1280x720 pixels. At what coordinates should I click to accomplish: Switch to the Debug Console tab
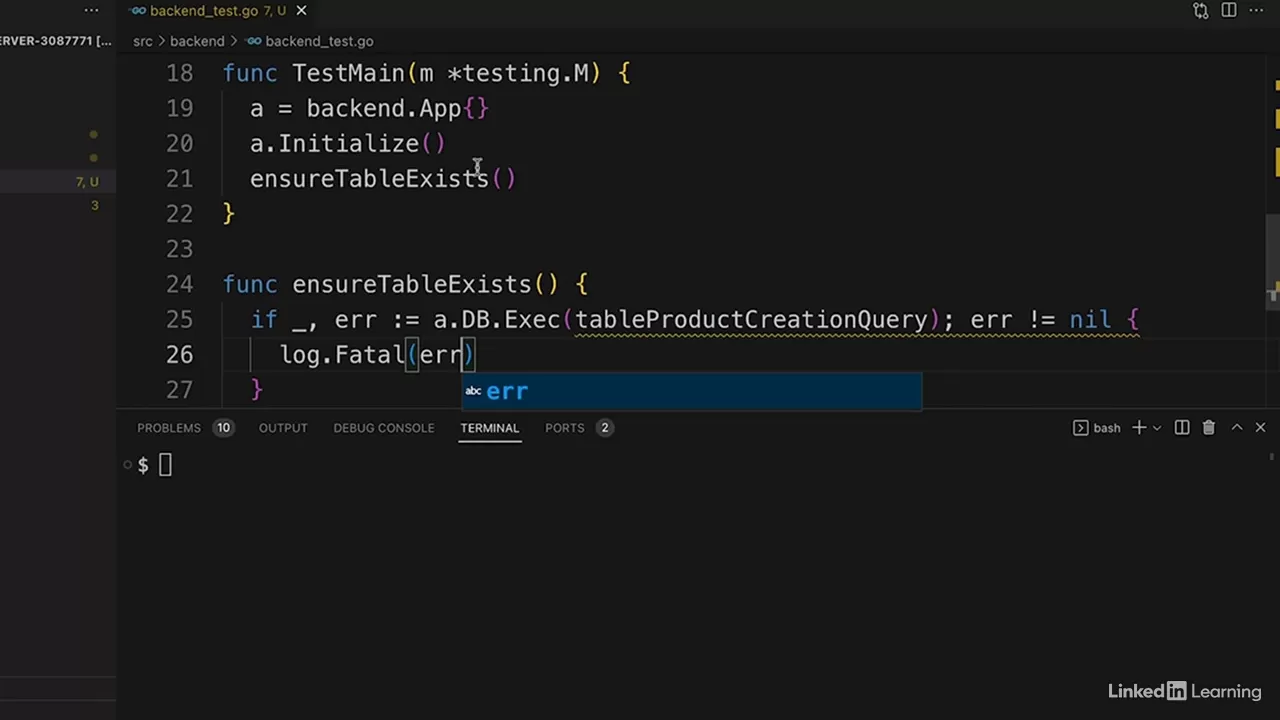pos(383,428)
